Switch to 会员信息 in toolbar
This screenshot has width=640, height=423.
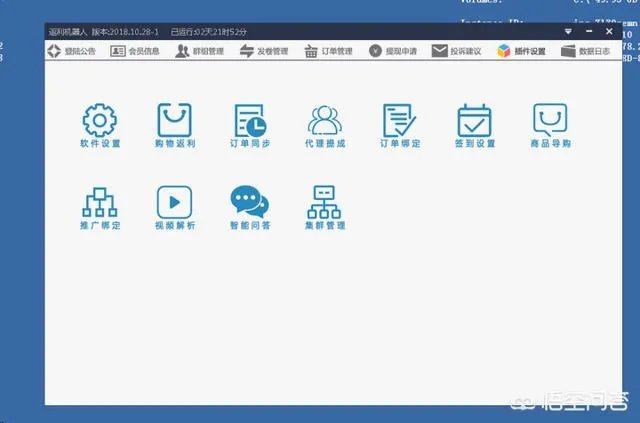click(134, 51)
